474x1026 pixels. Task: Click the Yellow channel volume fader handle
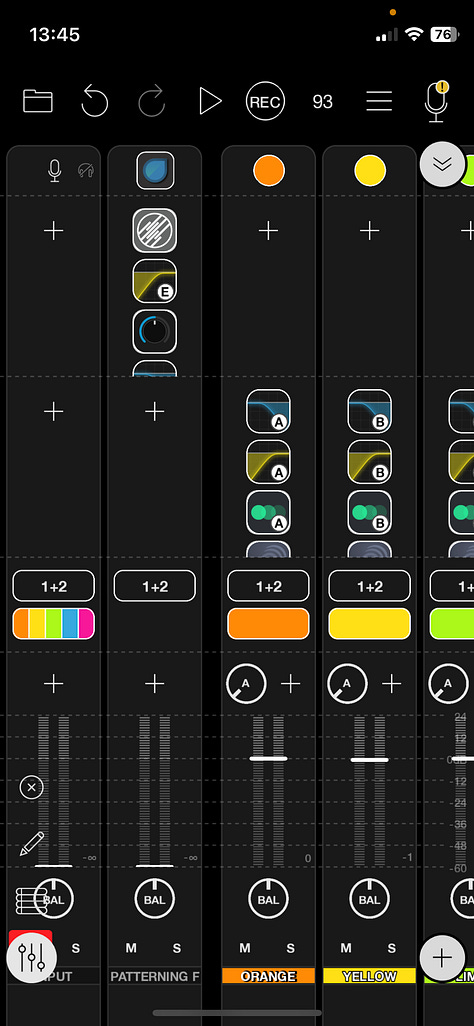[x=370, y=760]
